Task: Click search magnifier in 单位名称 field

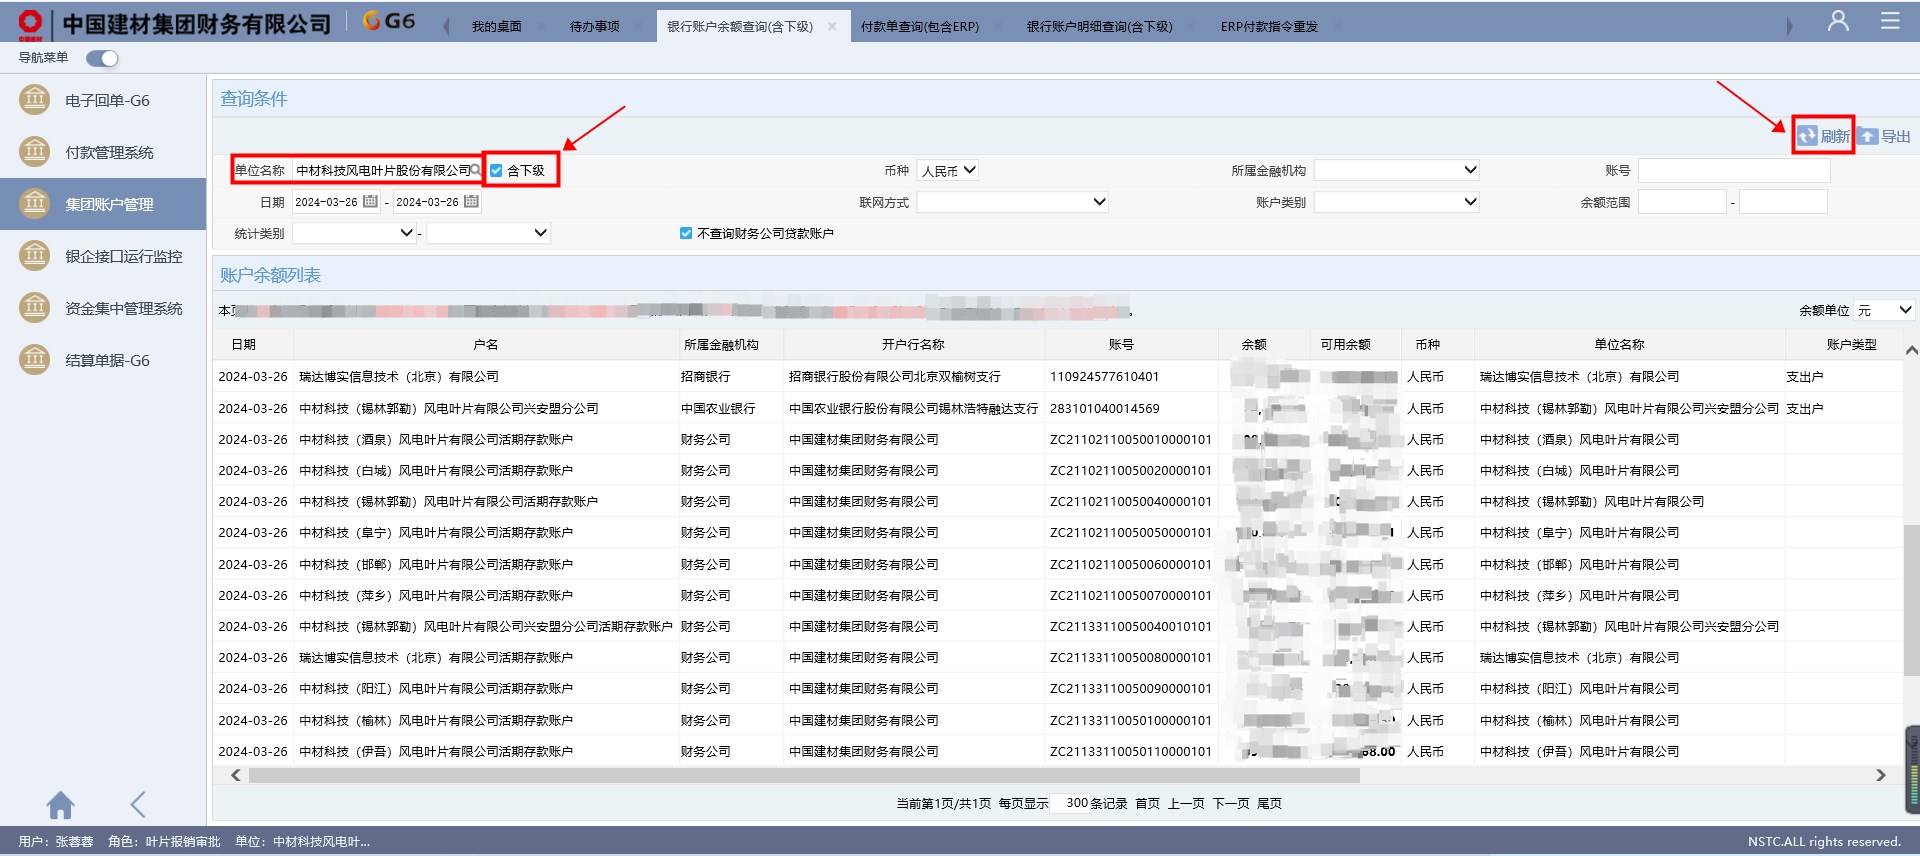Action: [476, 171]
